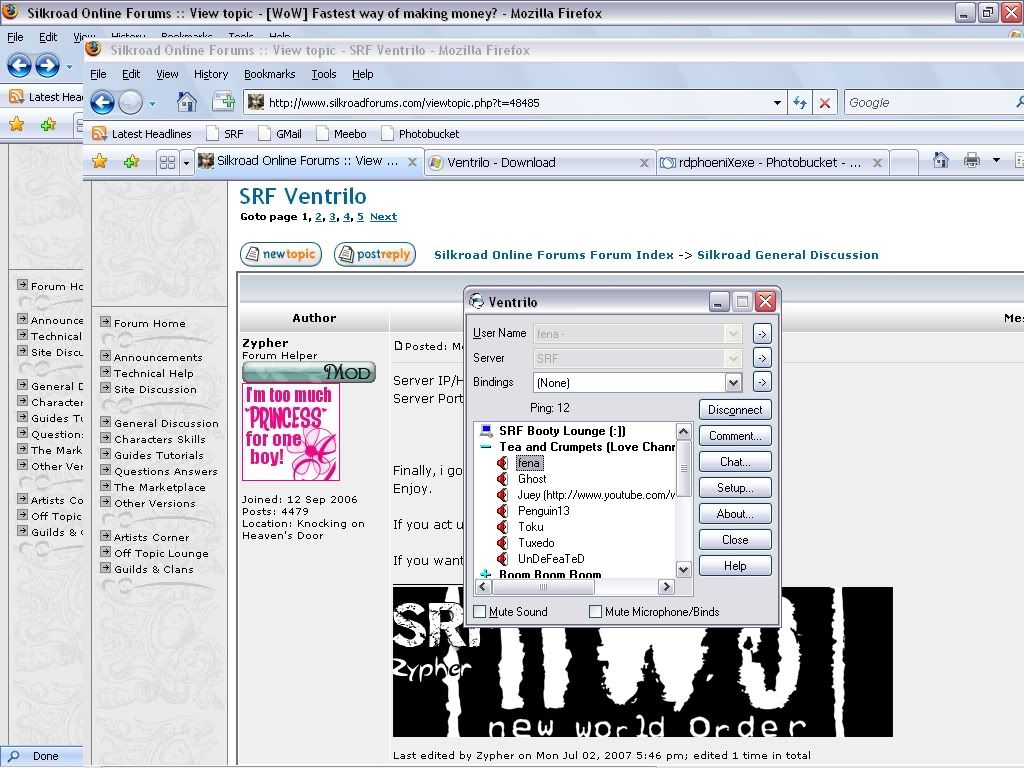
Task: Click the Server arrow button in Ventrilo
Action: coord(762,358)
